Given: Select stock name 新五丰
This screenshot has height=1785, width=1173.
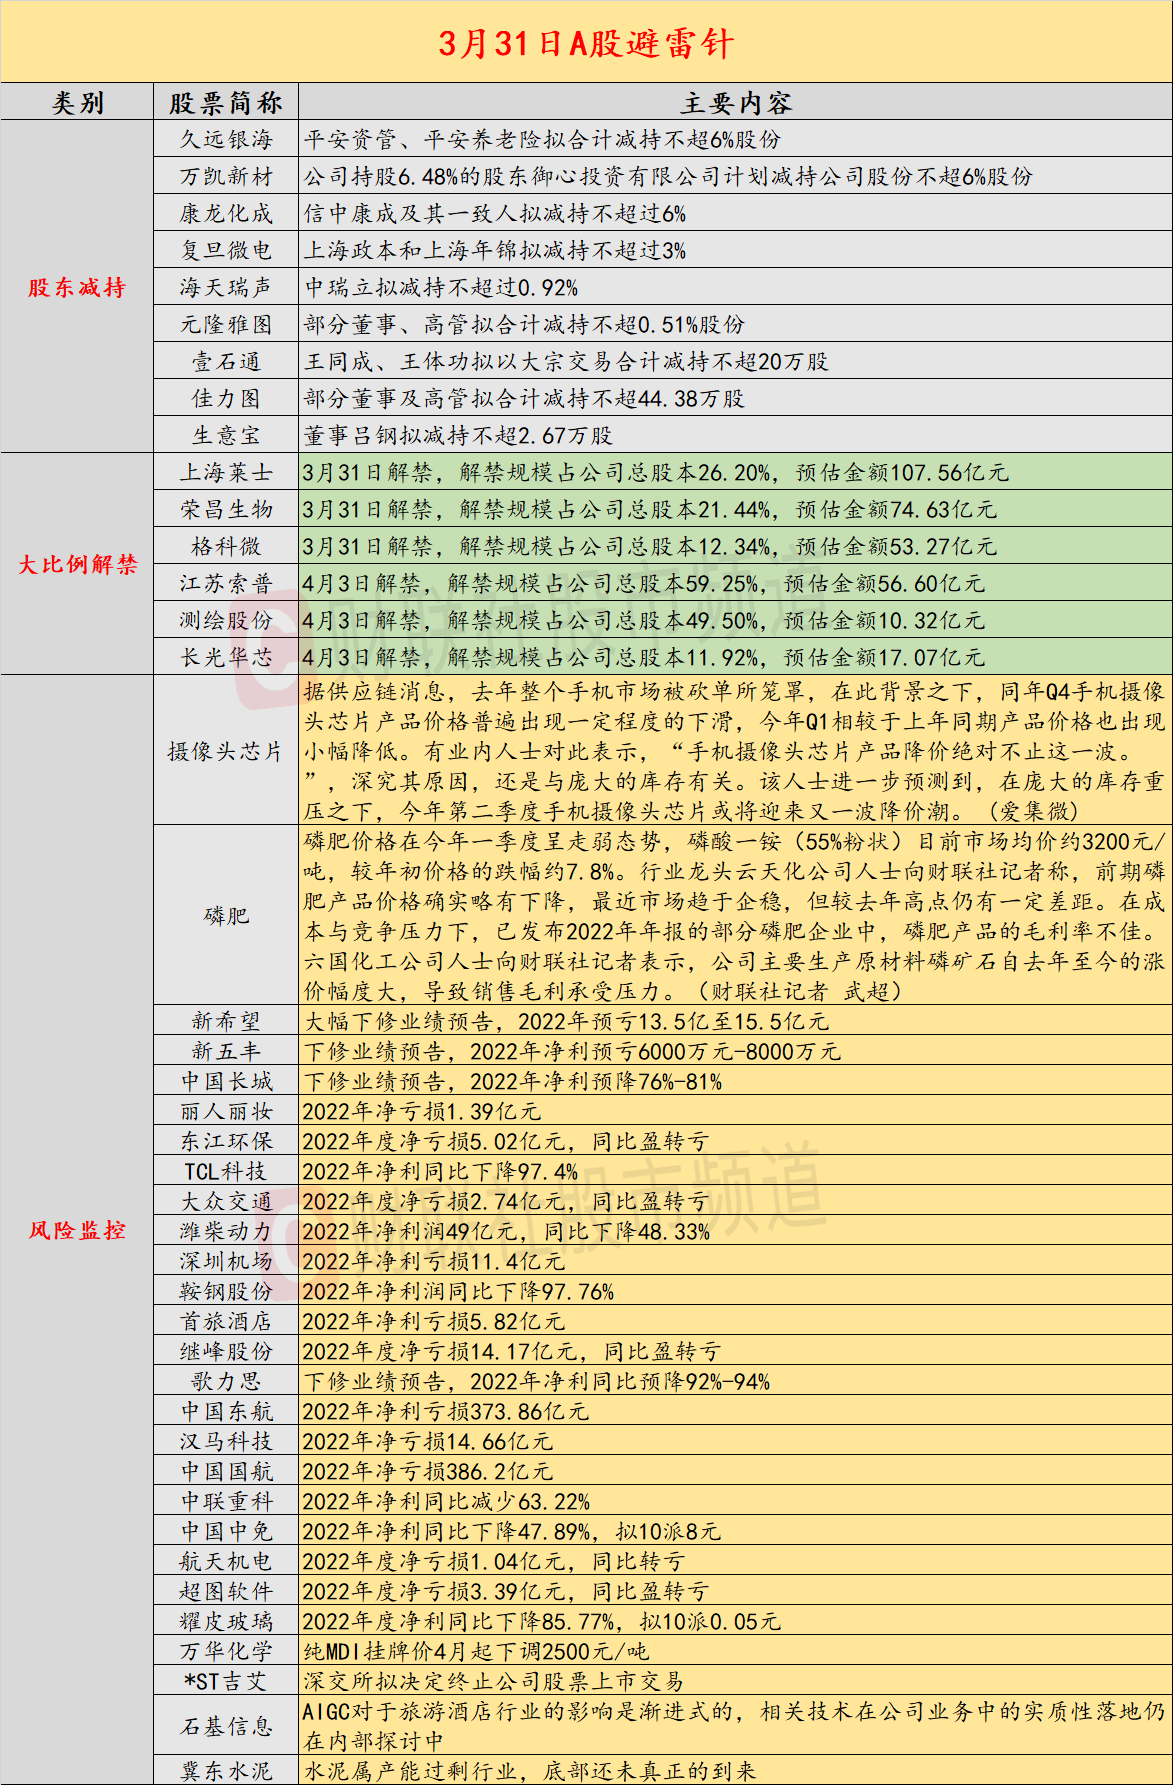Looking at the screenshot, I should tap(226, 1052).
